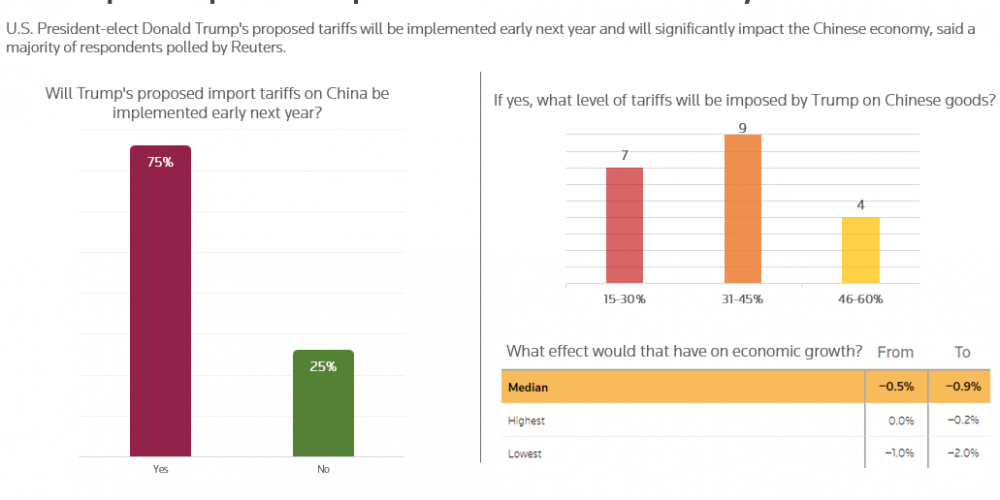Click the 31-45% axis label

pos(742,299)
